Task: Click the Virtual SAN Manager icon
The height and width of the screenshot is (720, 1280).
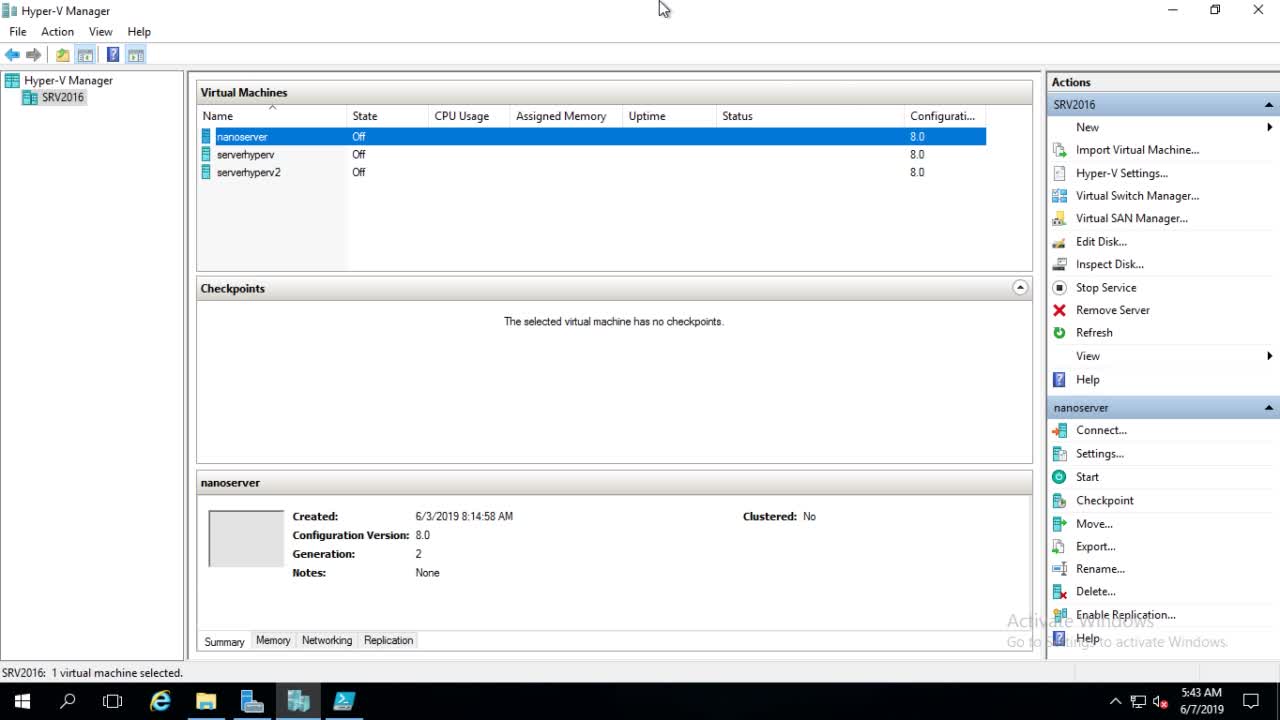Action: [1059, 218]
